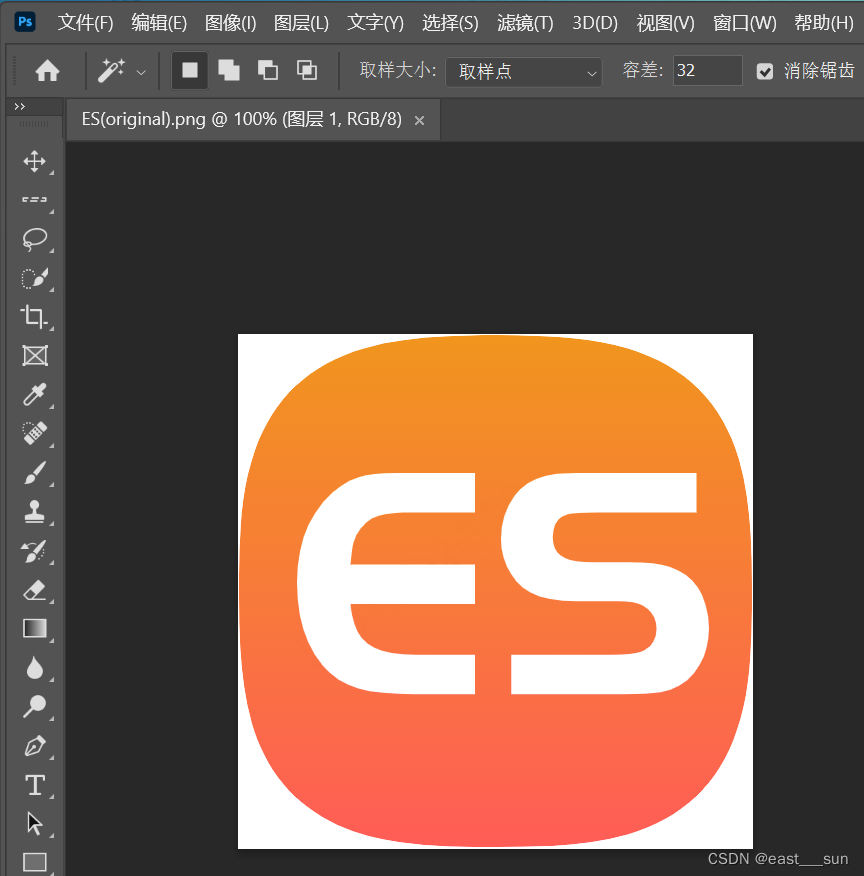The height and width of the screenshot is (876, 864).
Task: Select the Spot Healing Brush tool
Action: 34,433
